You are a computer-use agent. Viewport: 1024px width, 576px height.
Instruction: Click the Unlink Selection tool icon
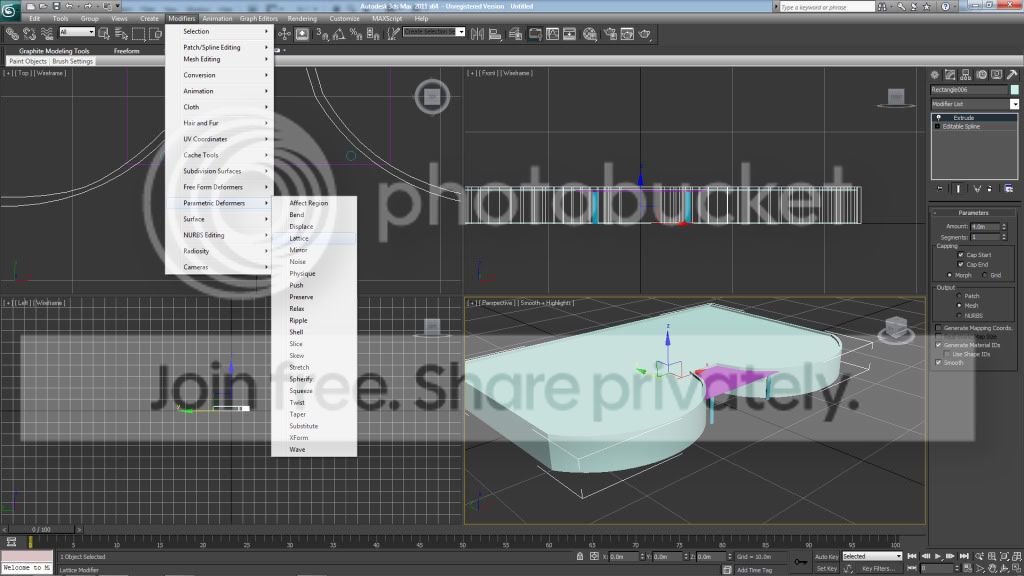tap(29, 34)
